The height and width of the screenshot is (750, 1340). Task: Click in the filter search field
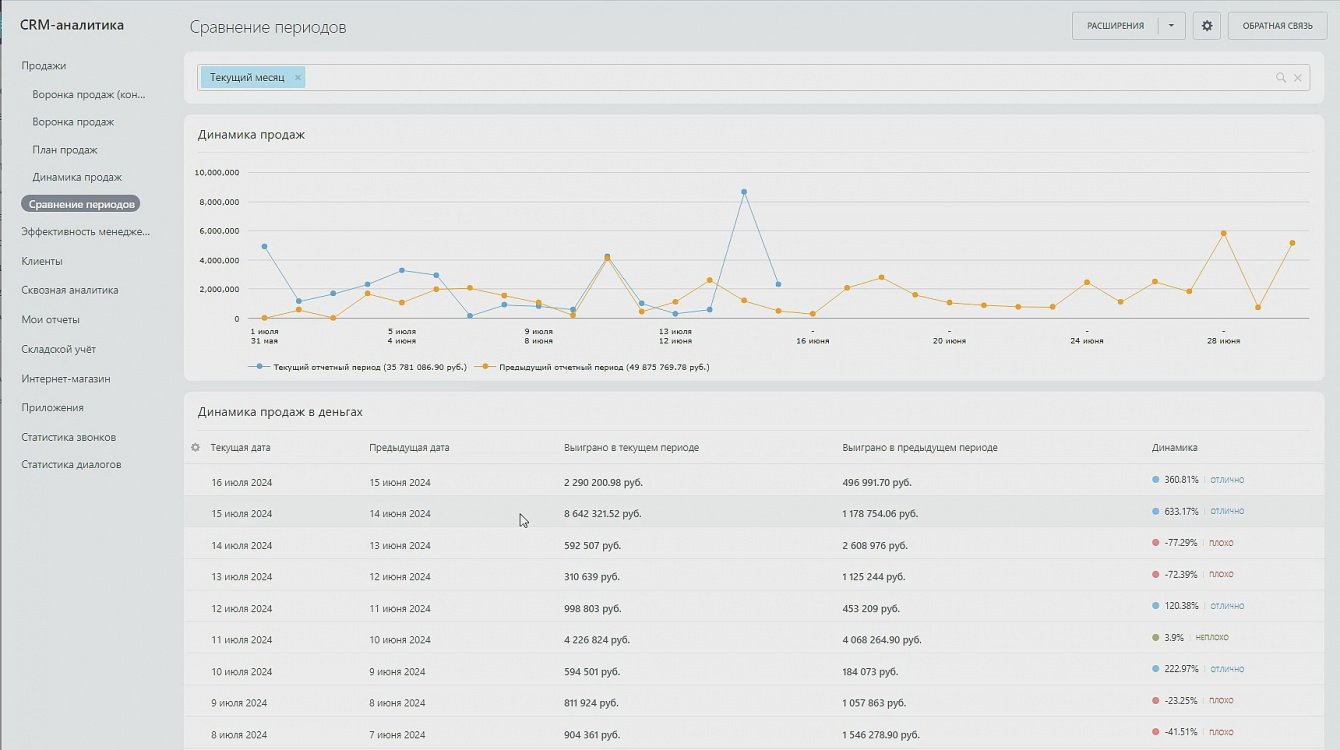780,78
